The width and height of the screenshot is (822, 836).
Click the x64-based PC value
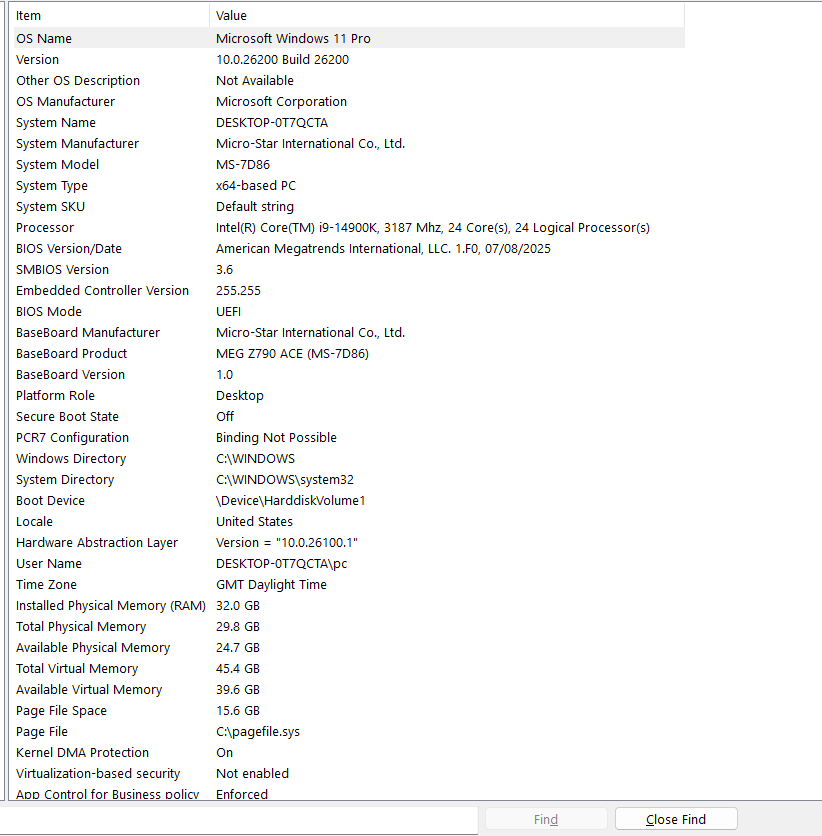click(x=255, y=186)
